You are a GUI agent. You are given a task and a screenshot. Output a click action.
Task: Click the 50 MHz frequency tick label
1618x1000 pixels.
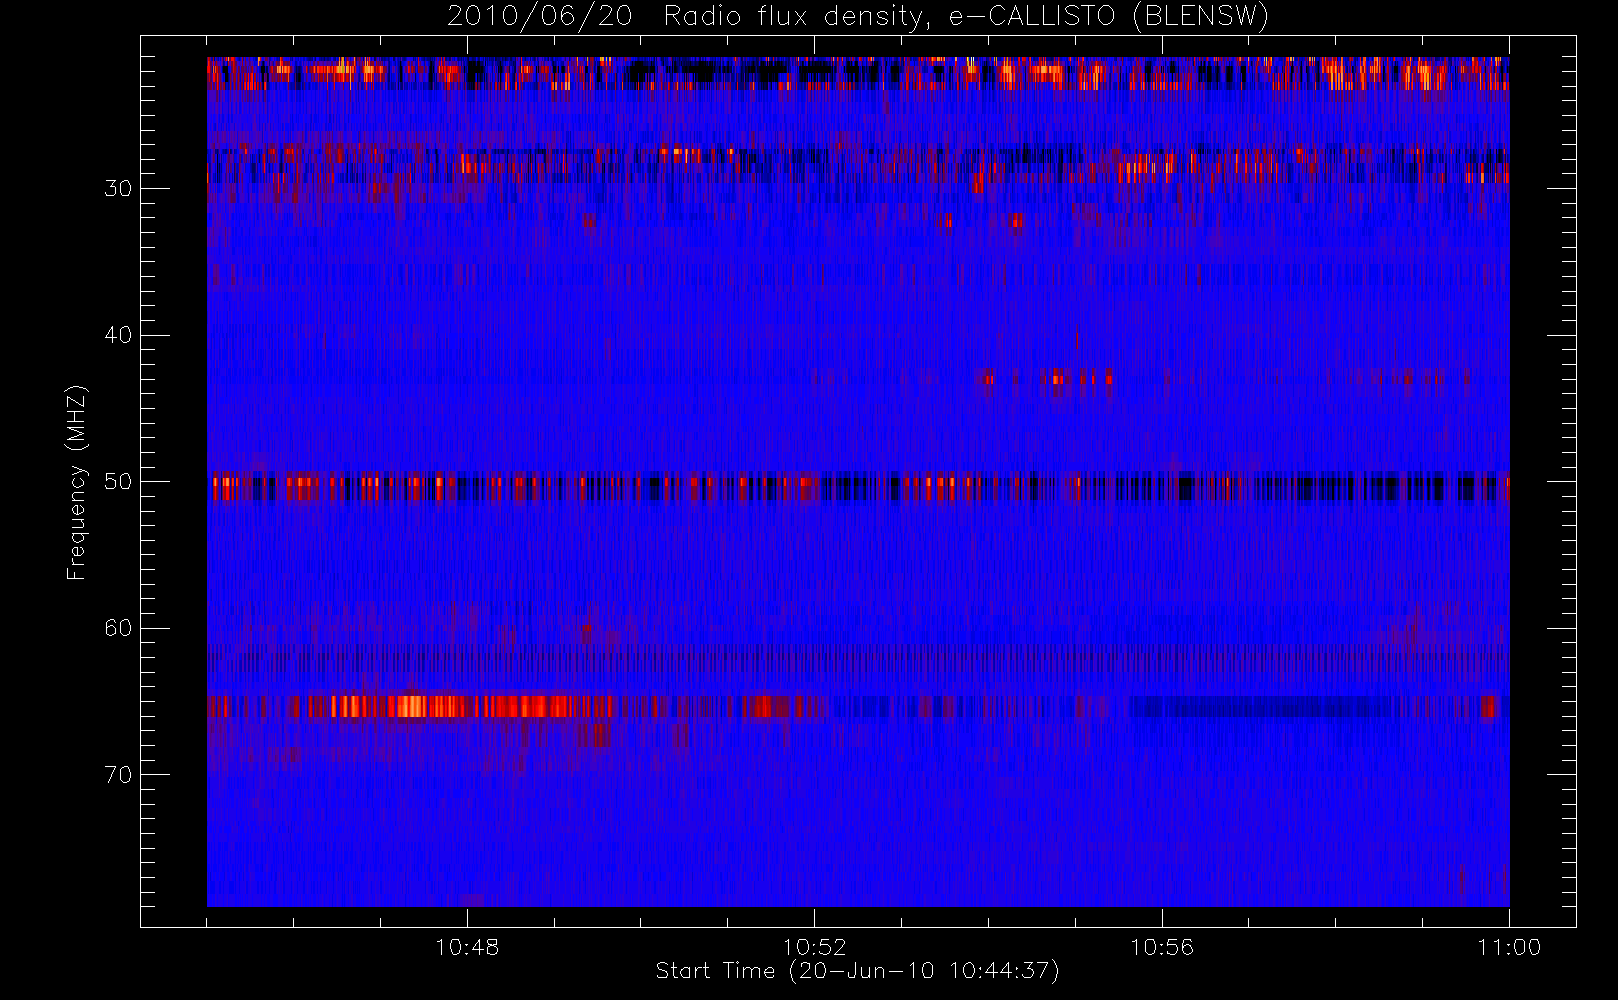click(118, 482)
